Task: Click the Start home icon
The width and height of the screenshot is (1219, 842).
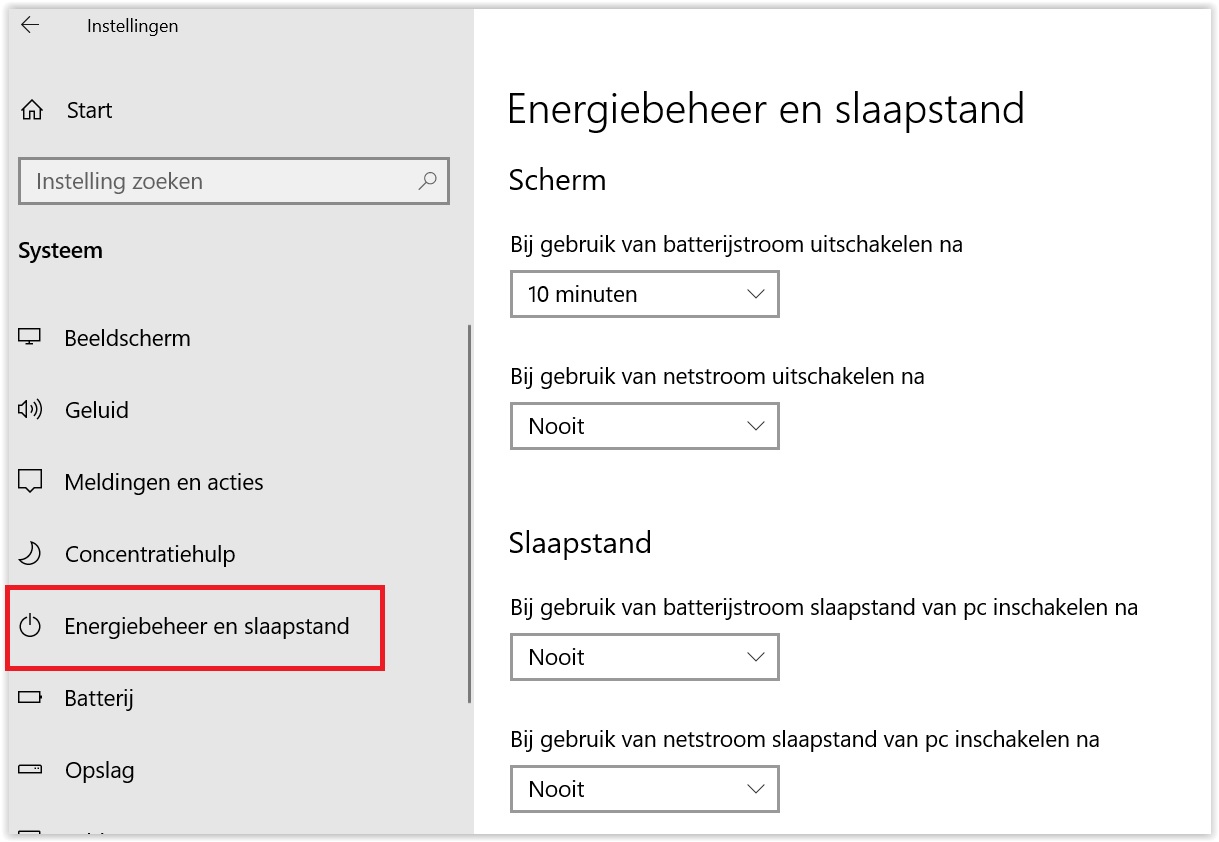Action: tap(32, 110)
